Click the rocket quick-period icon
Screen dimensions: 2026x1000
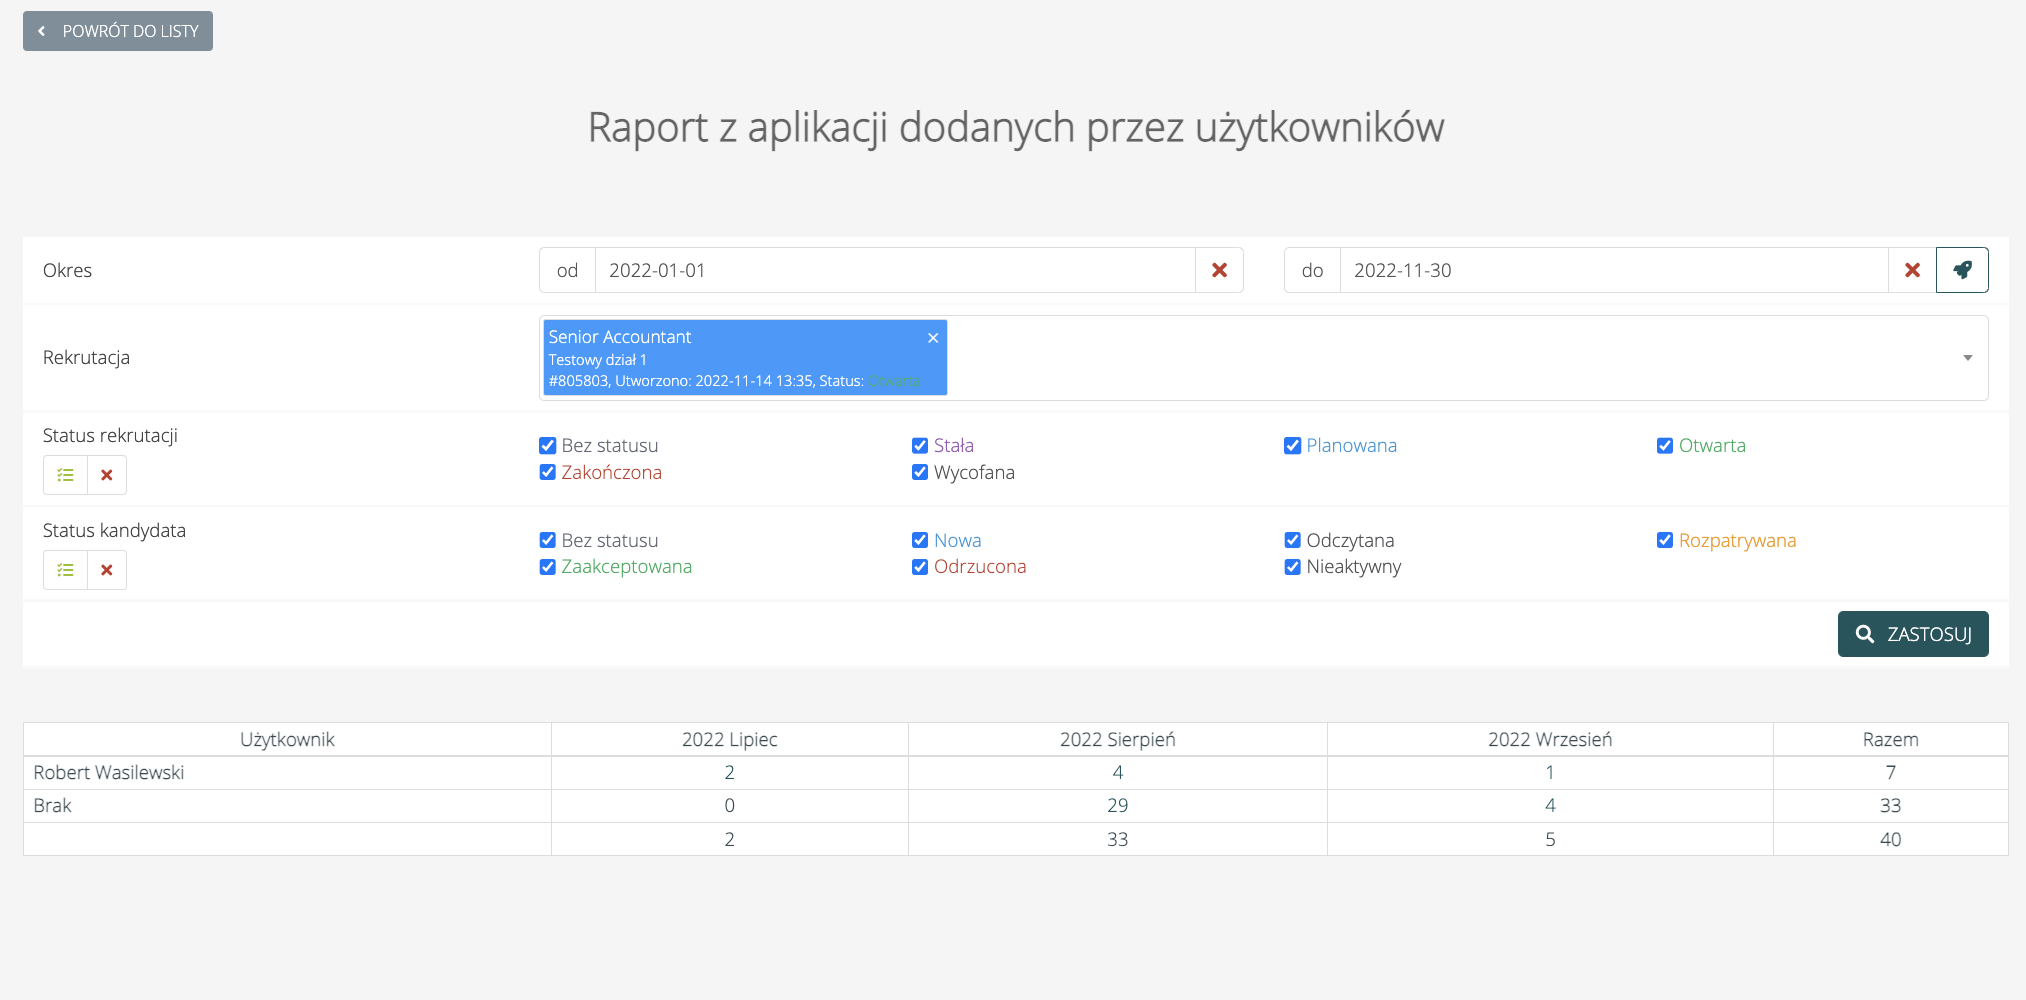1962,270
